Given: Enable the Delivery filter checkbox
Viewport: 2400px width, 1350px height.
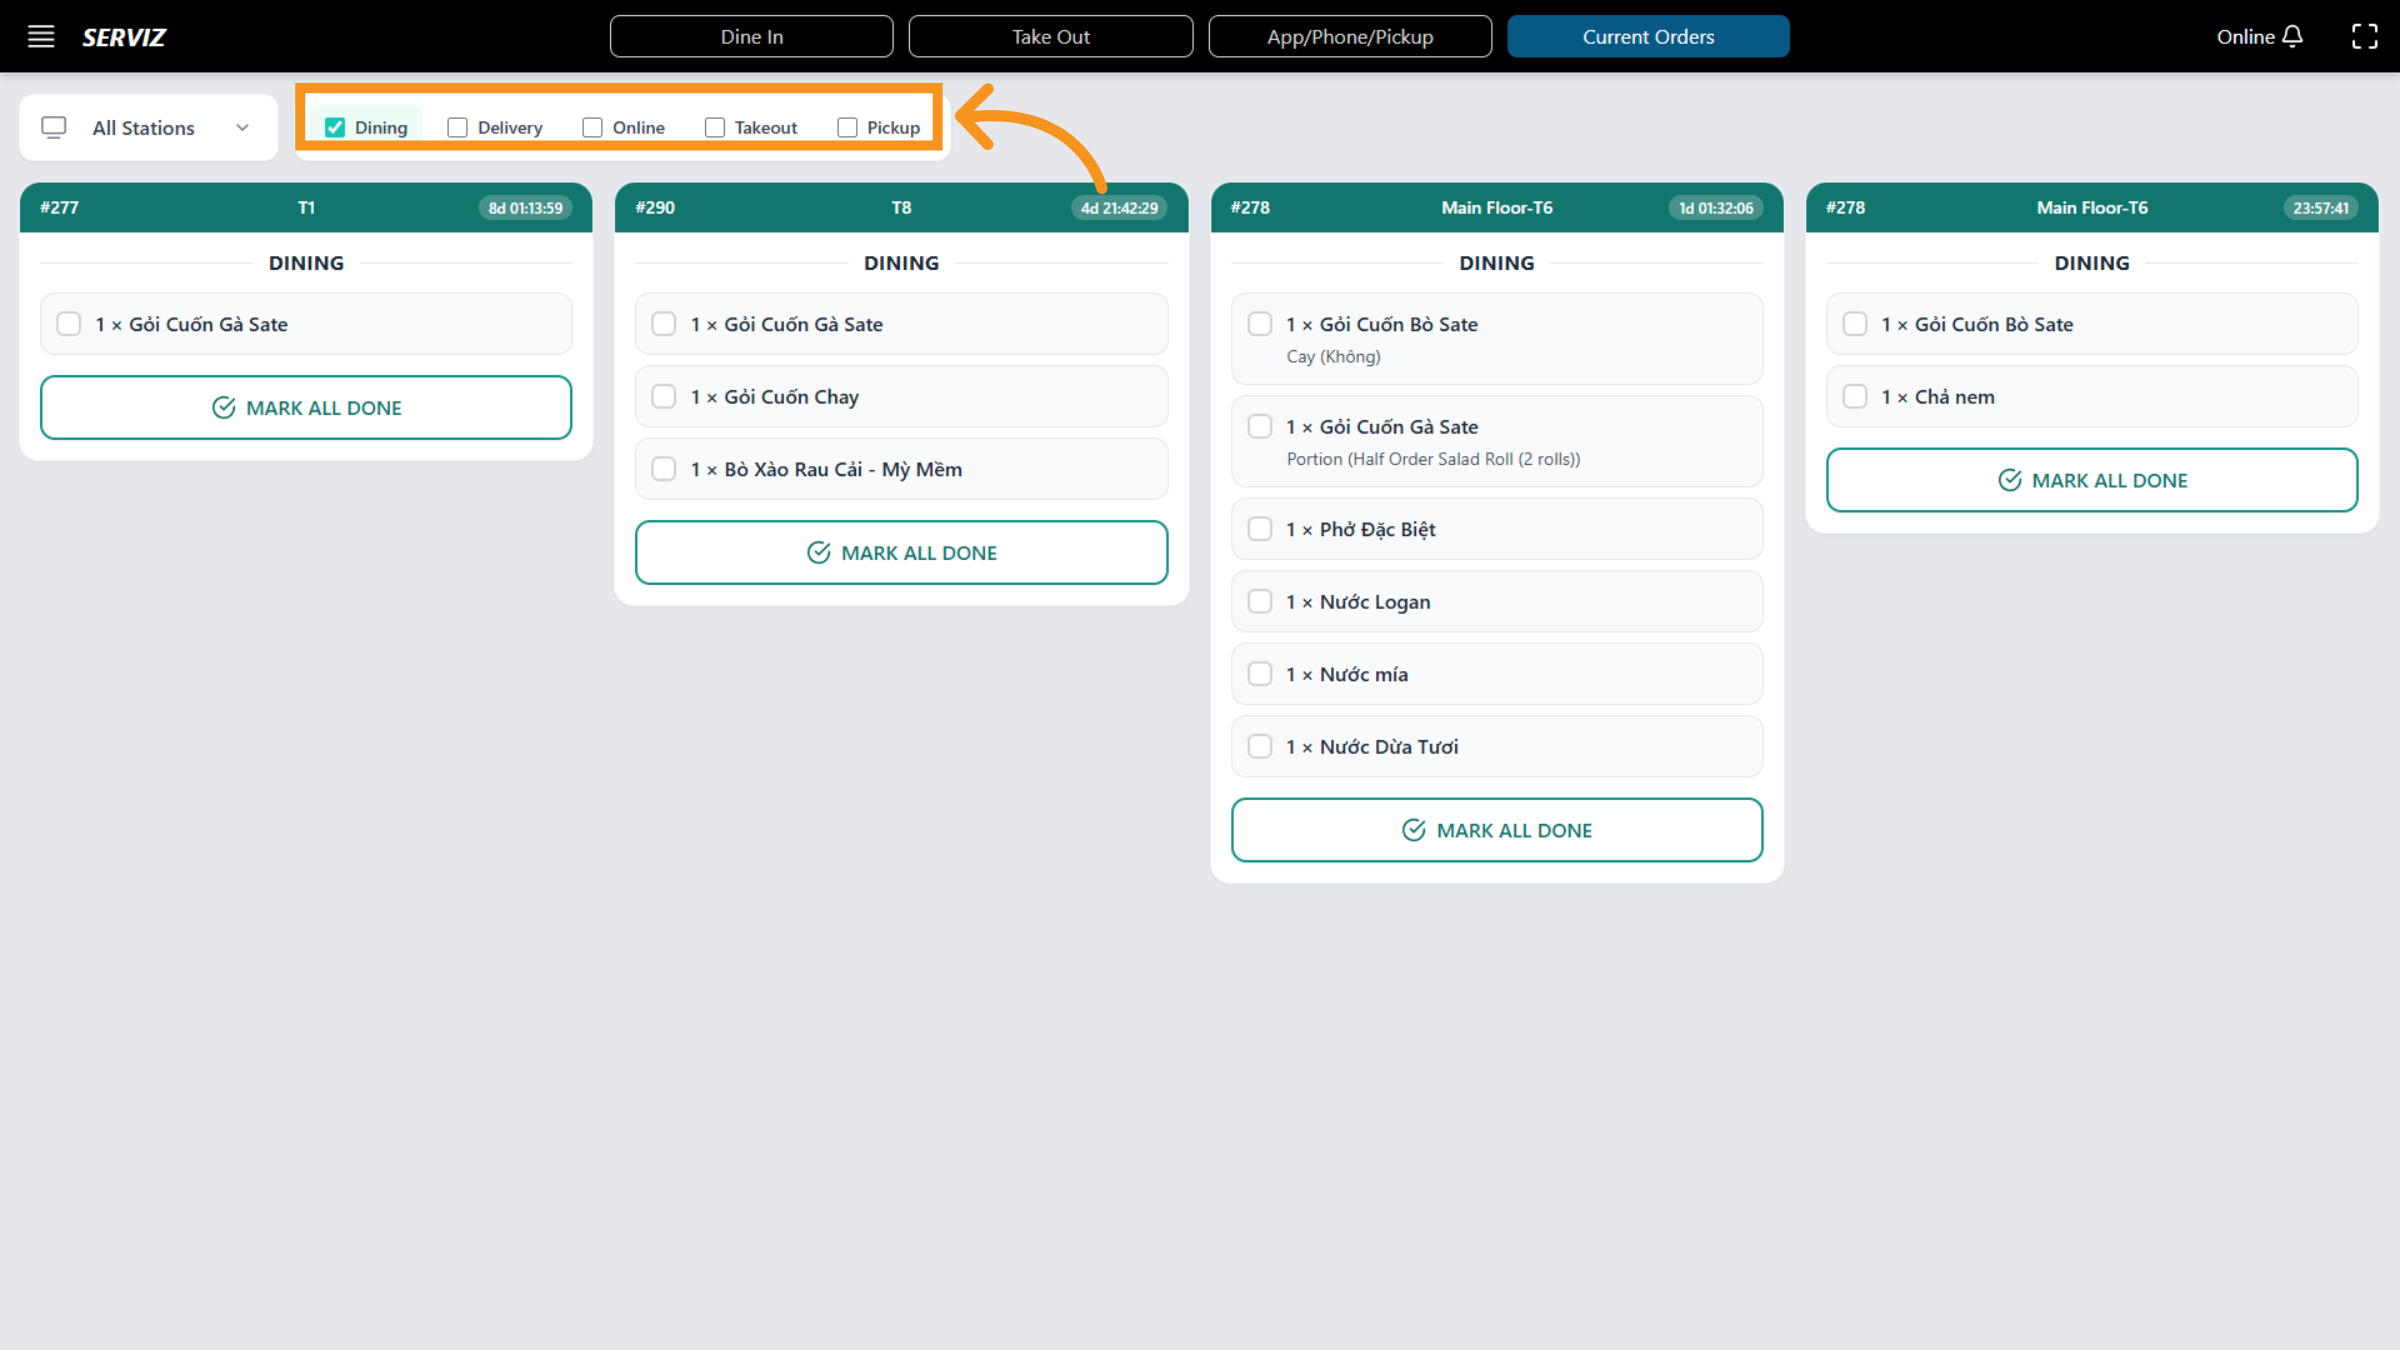Looking at the screenshot, I should tap(457, 127).
